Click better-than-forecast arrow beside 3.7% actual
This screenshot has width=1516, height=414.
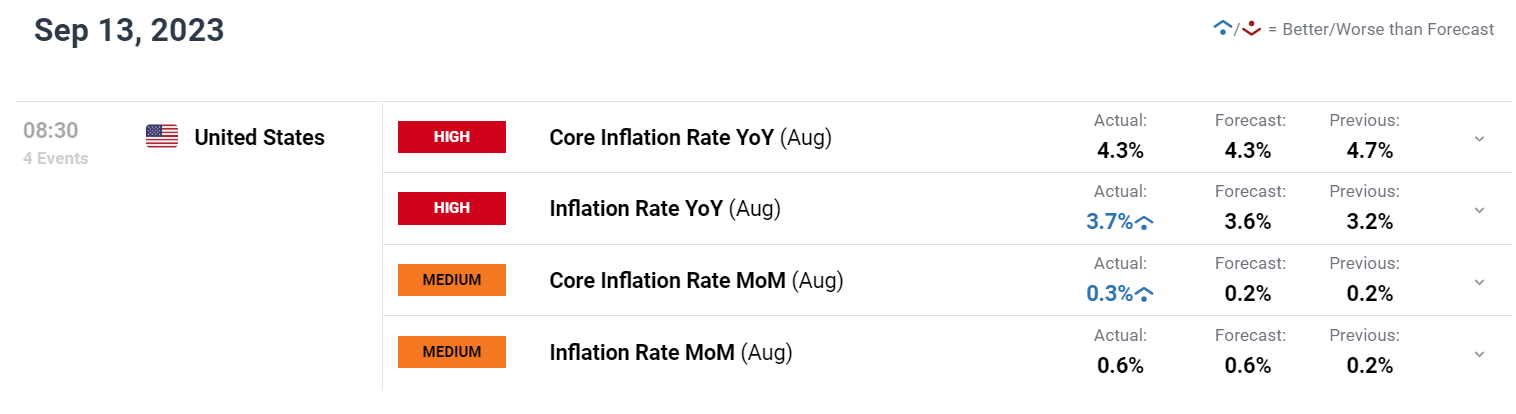[x=1145, y=223]
